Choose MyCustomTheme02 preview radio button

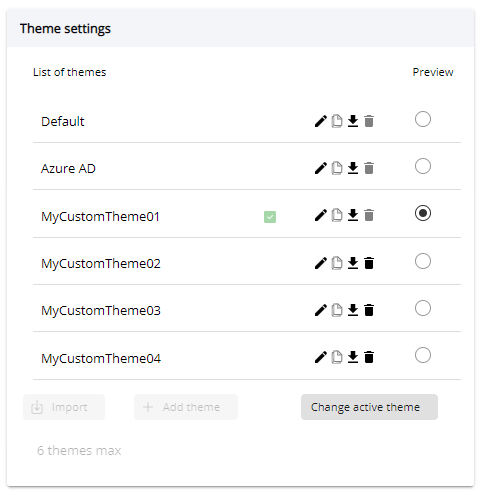coord(423,261)
